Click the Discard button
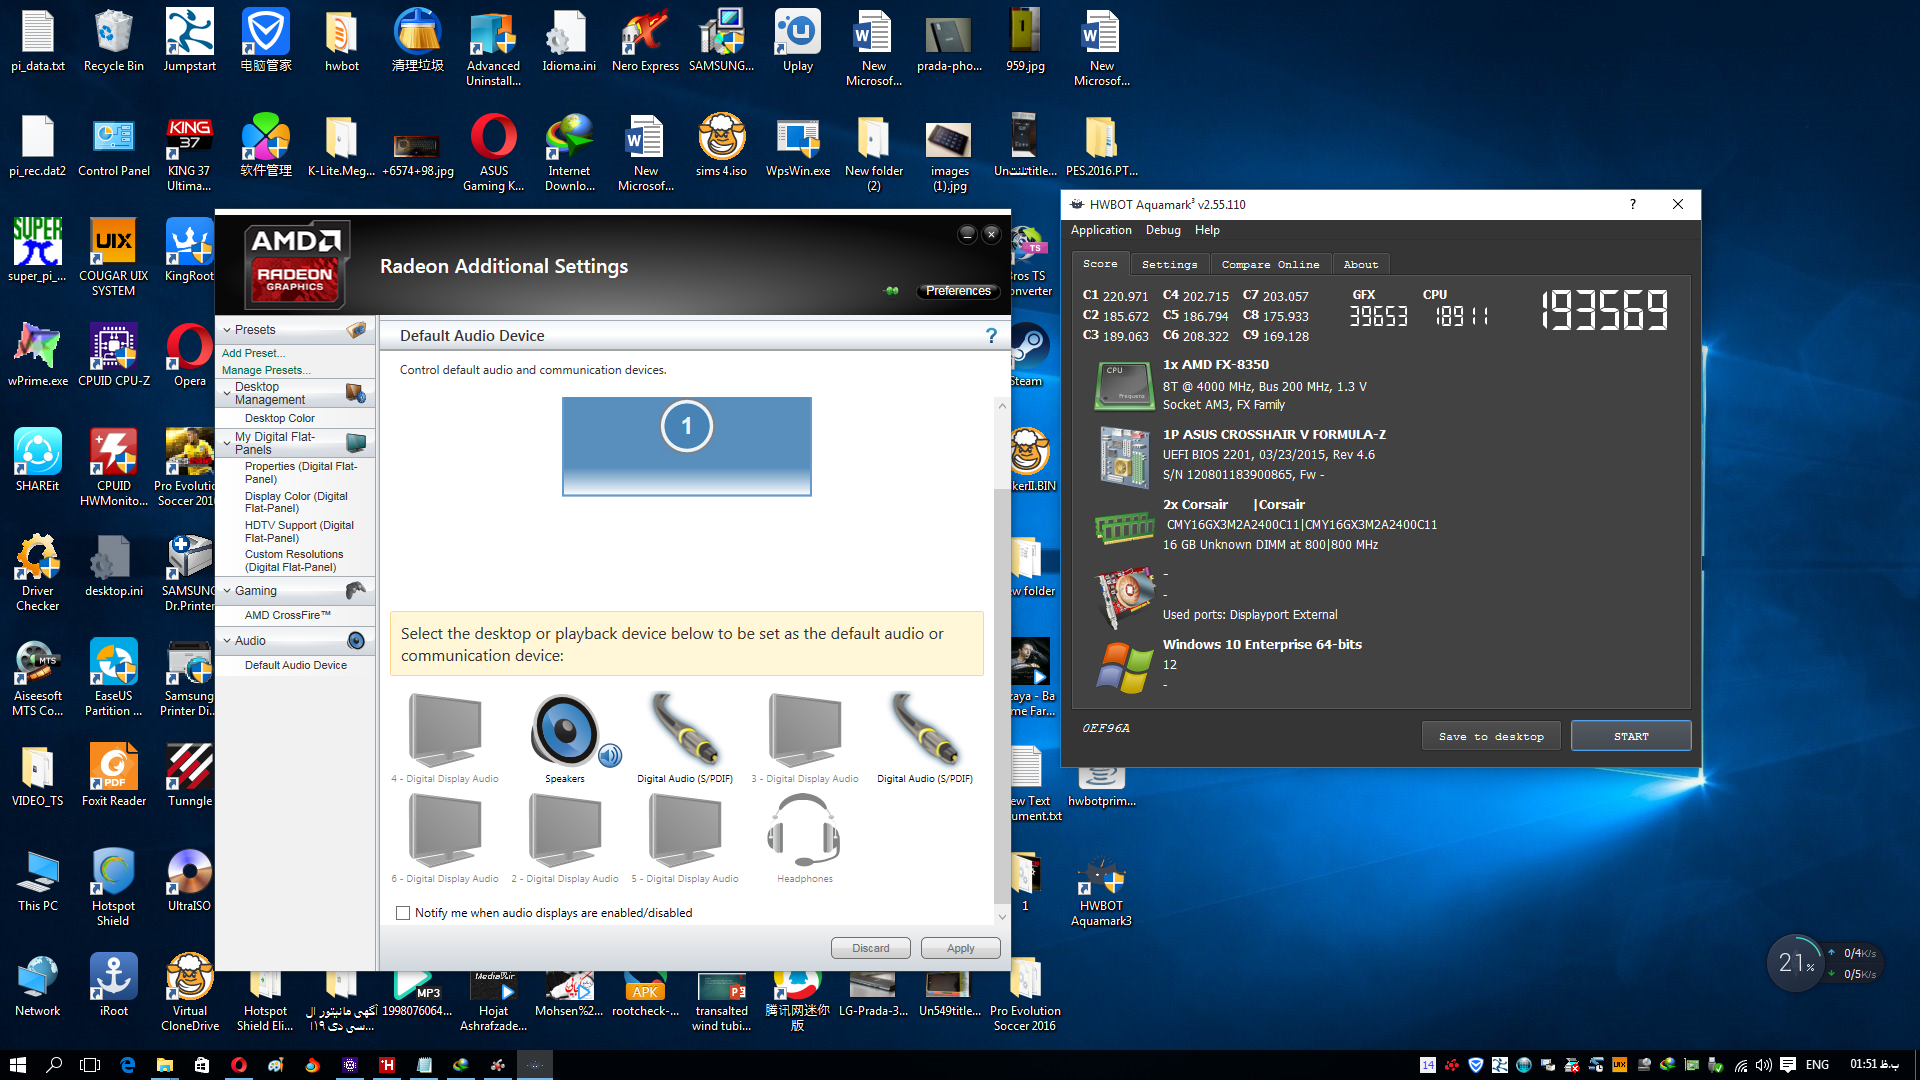Image resolution: width=1920 pixels, height=1080 pixels. click(870, 948)
